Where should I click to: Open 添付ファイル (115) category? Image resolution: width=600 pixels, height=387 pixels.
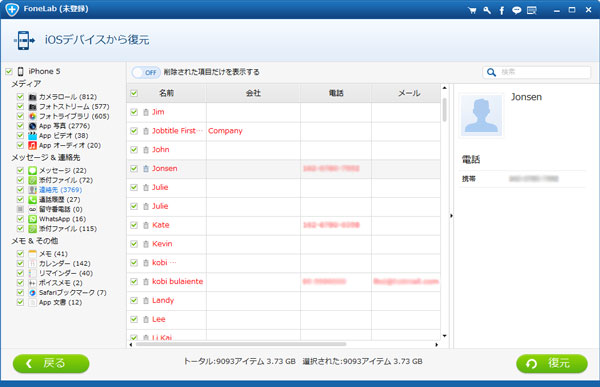click(68, 229)
